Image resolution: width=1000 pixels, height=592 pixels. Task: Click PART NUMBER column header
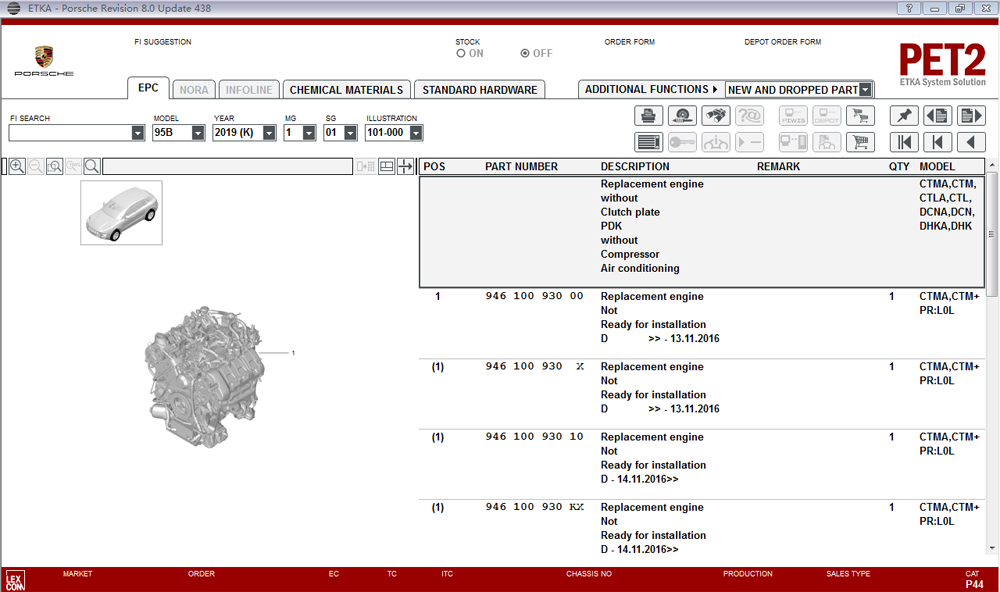[x=521, y=166]
